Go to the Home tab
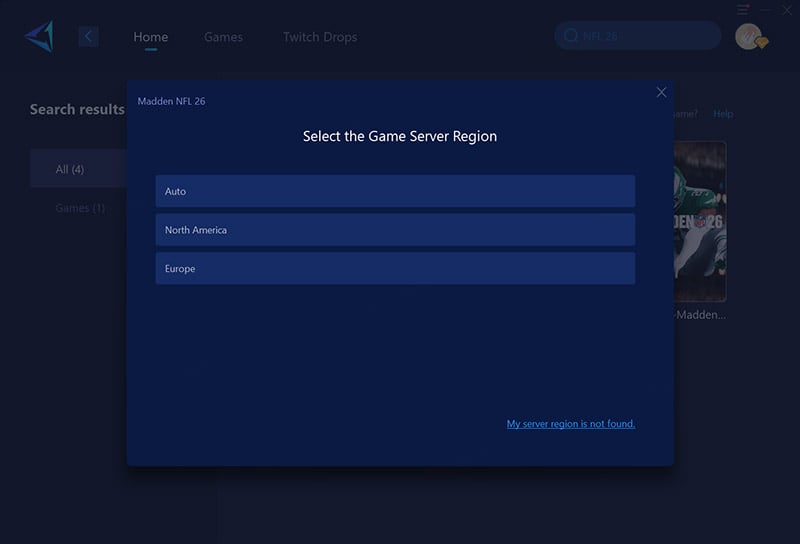800x544 pixels. click(x=151, y=37)
